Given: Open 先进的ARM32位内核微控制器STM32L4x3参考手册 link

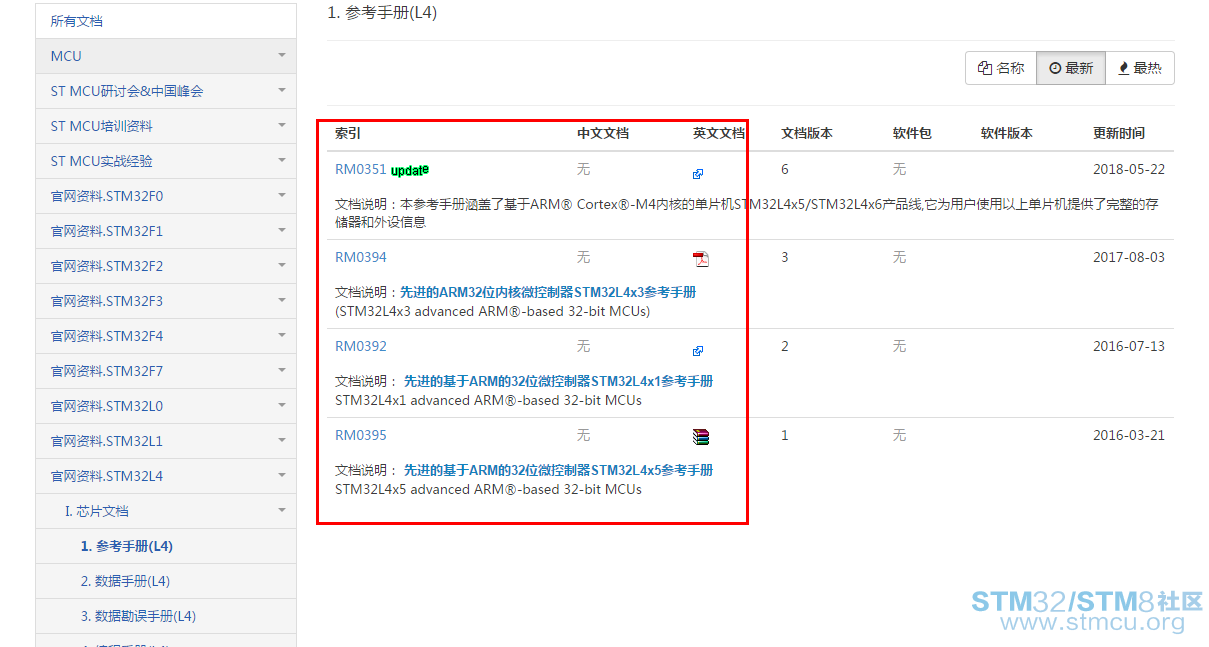Looking at the screenshot, I should pos(548,293).
